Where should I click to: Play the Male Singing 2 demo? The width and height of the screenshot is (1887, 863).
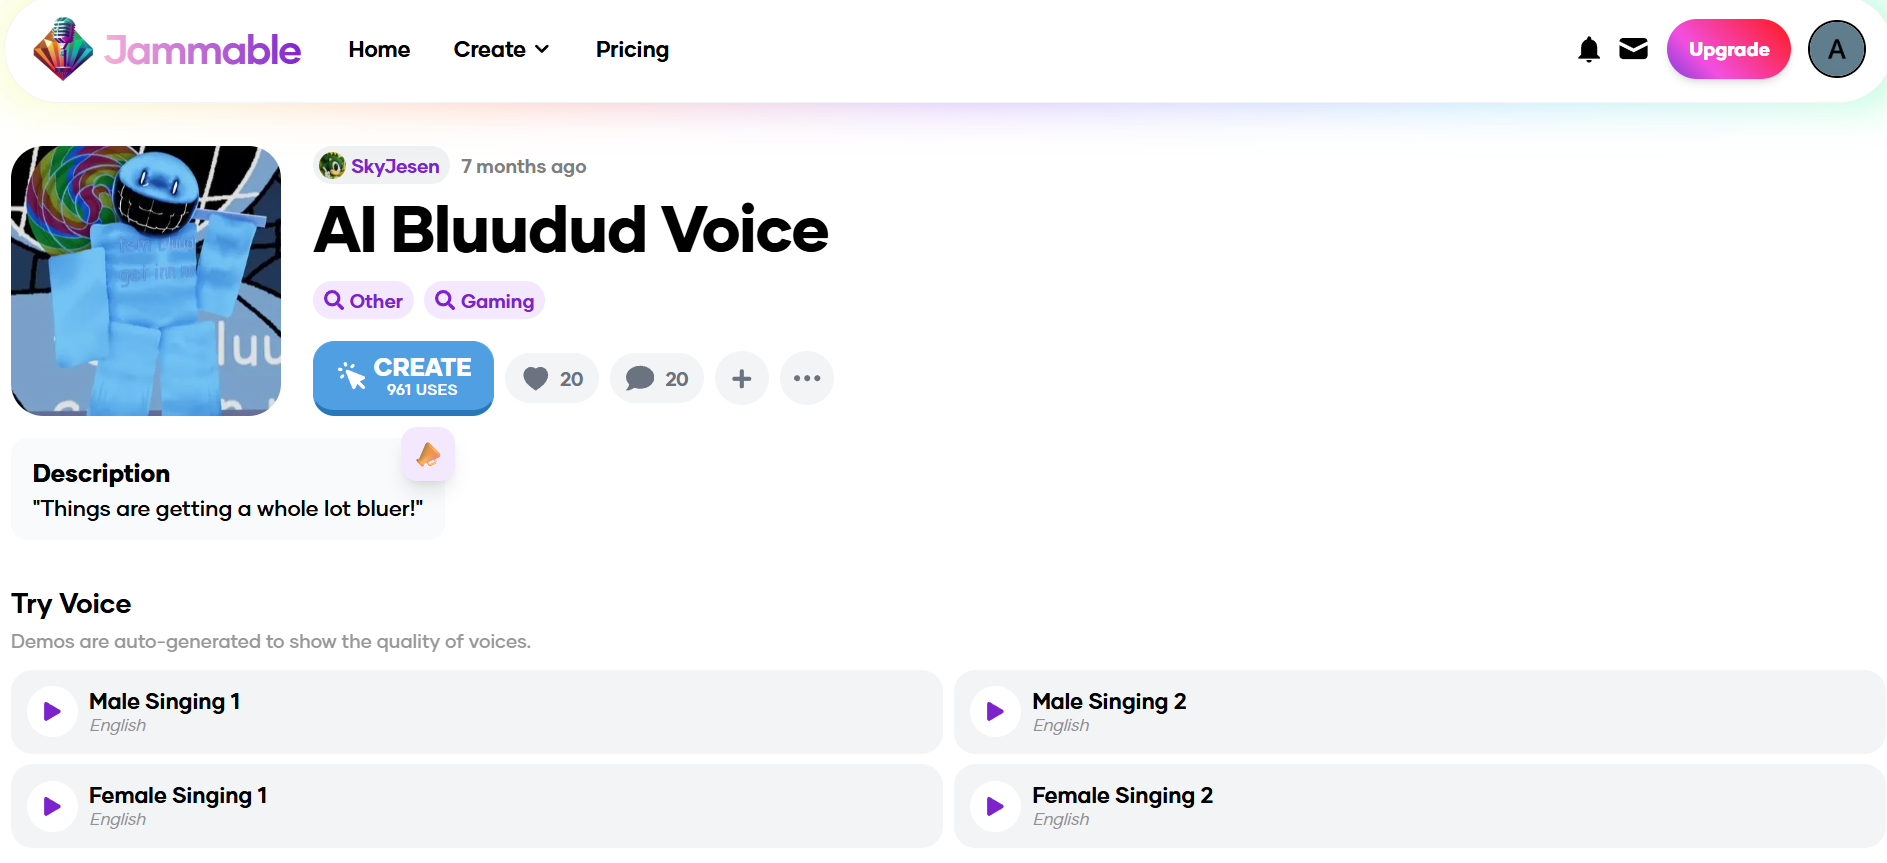point(995,711)
